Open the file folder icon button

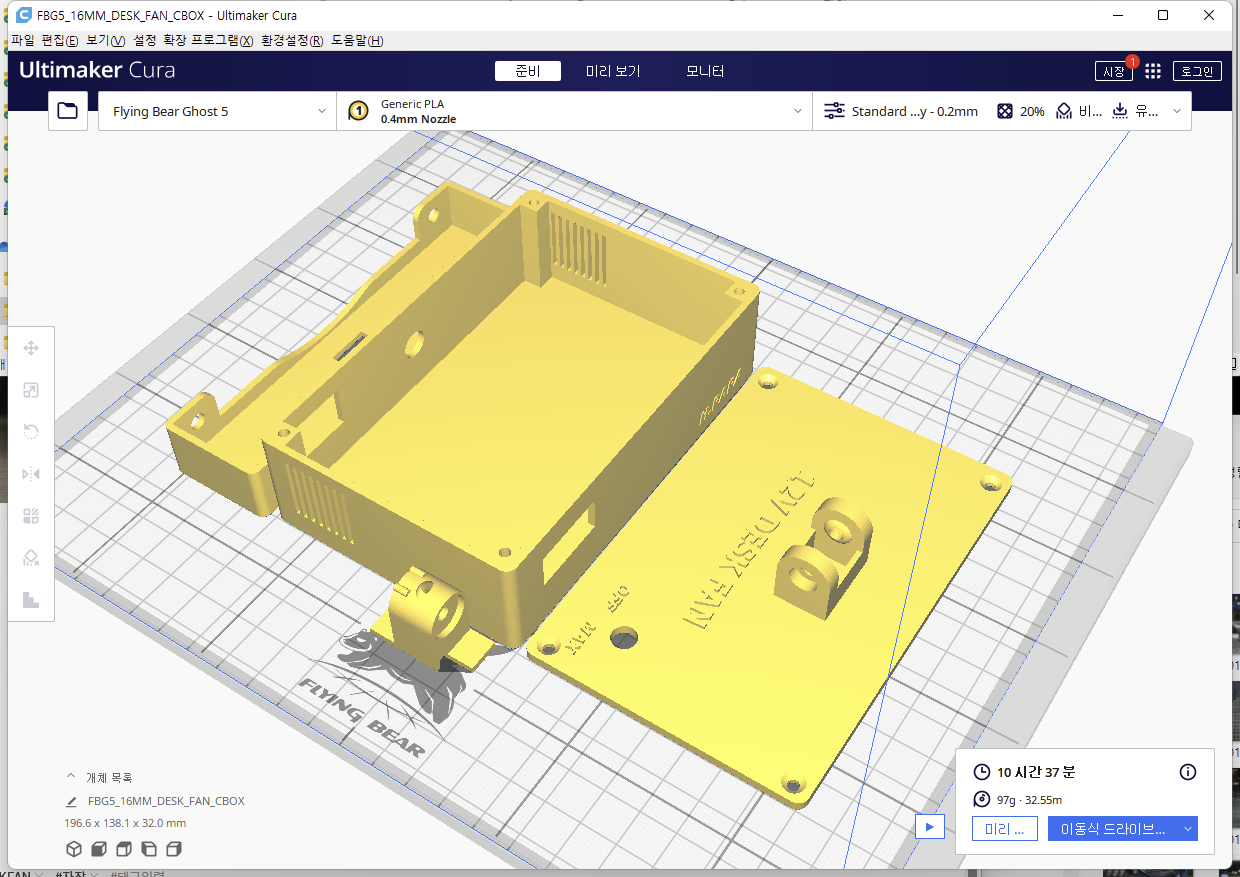point(67,111)
